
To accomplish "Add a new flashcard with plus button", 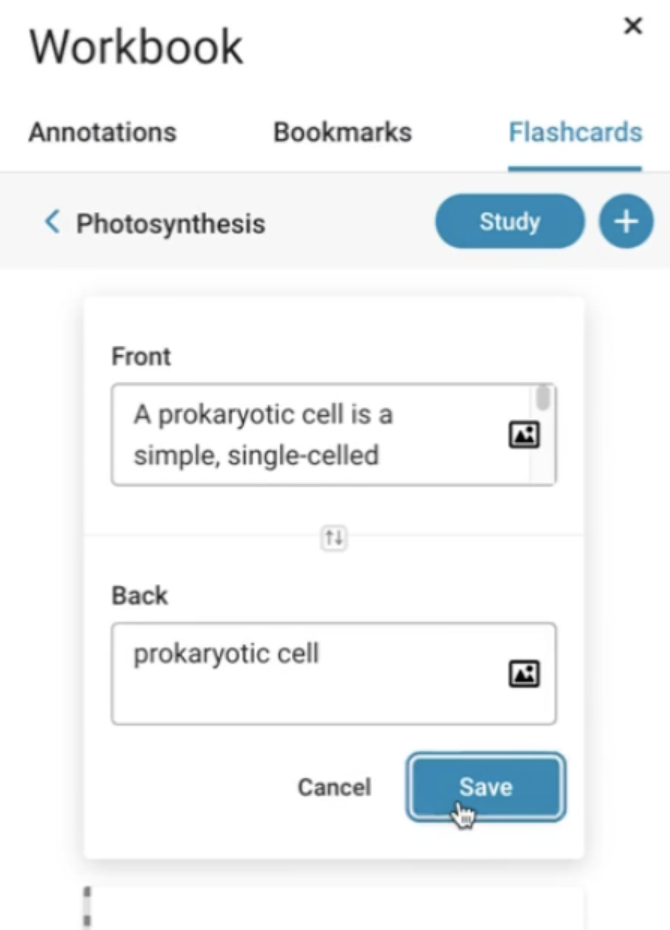I will 626,221.
